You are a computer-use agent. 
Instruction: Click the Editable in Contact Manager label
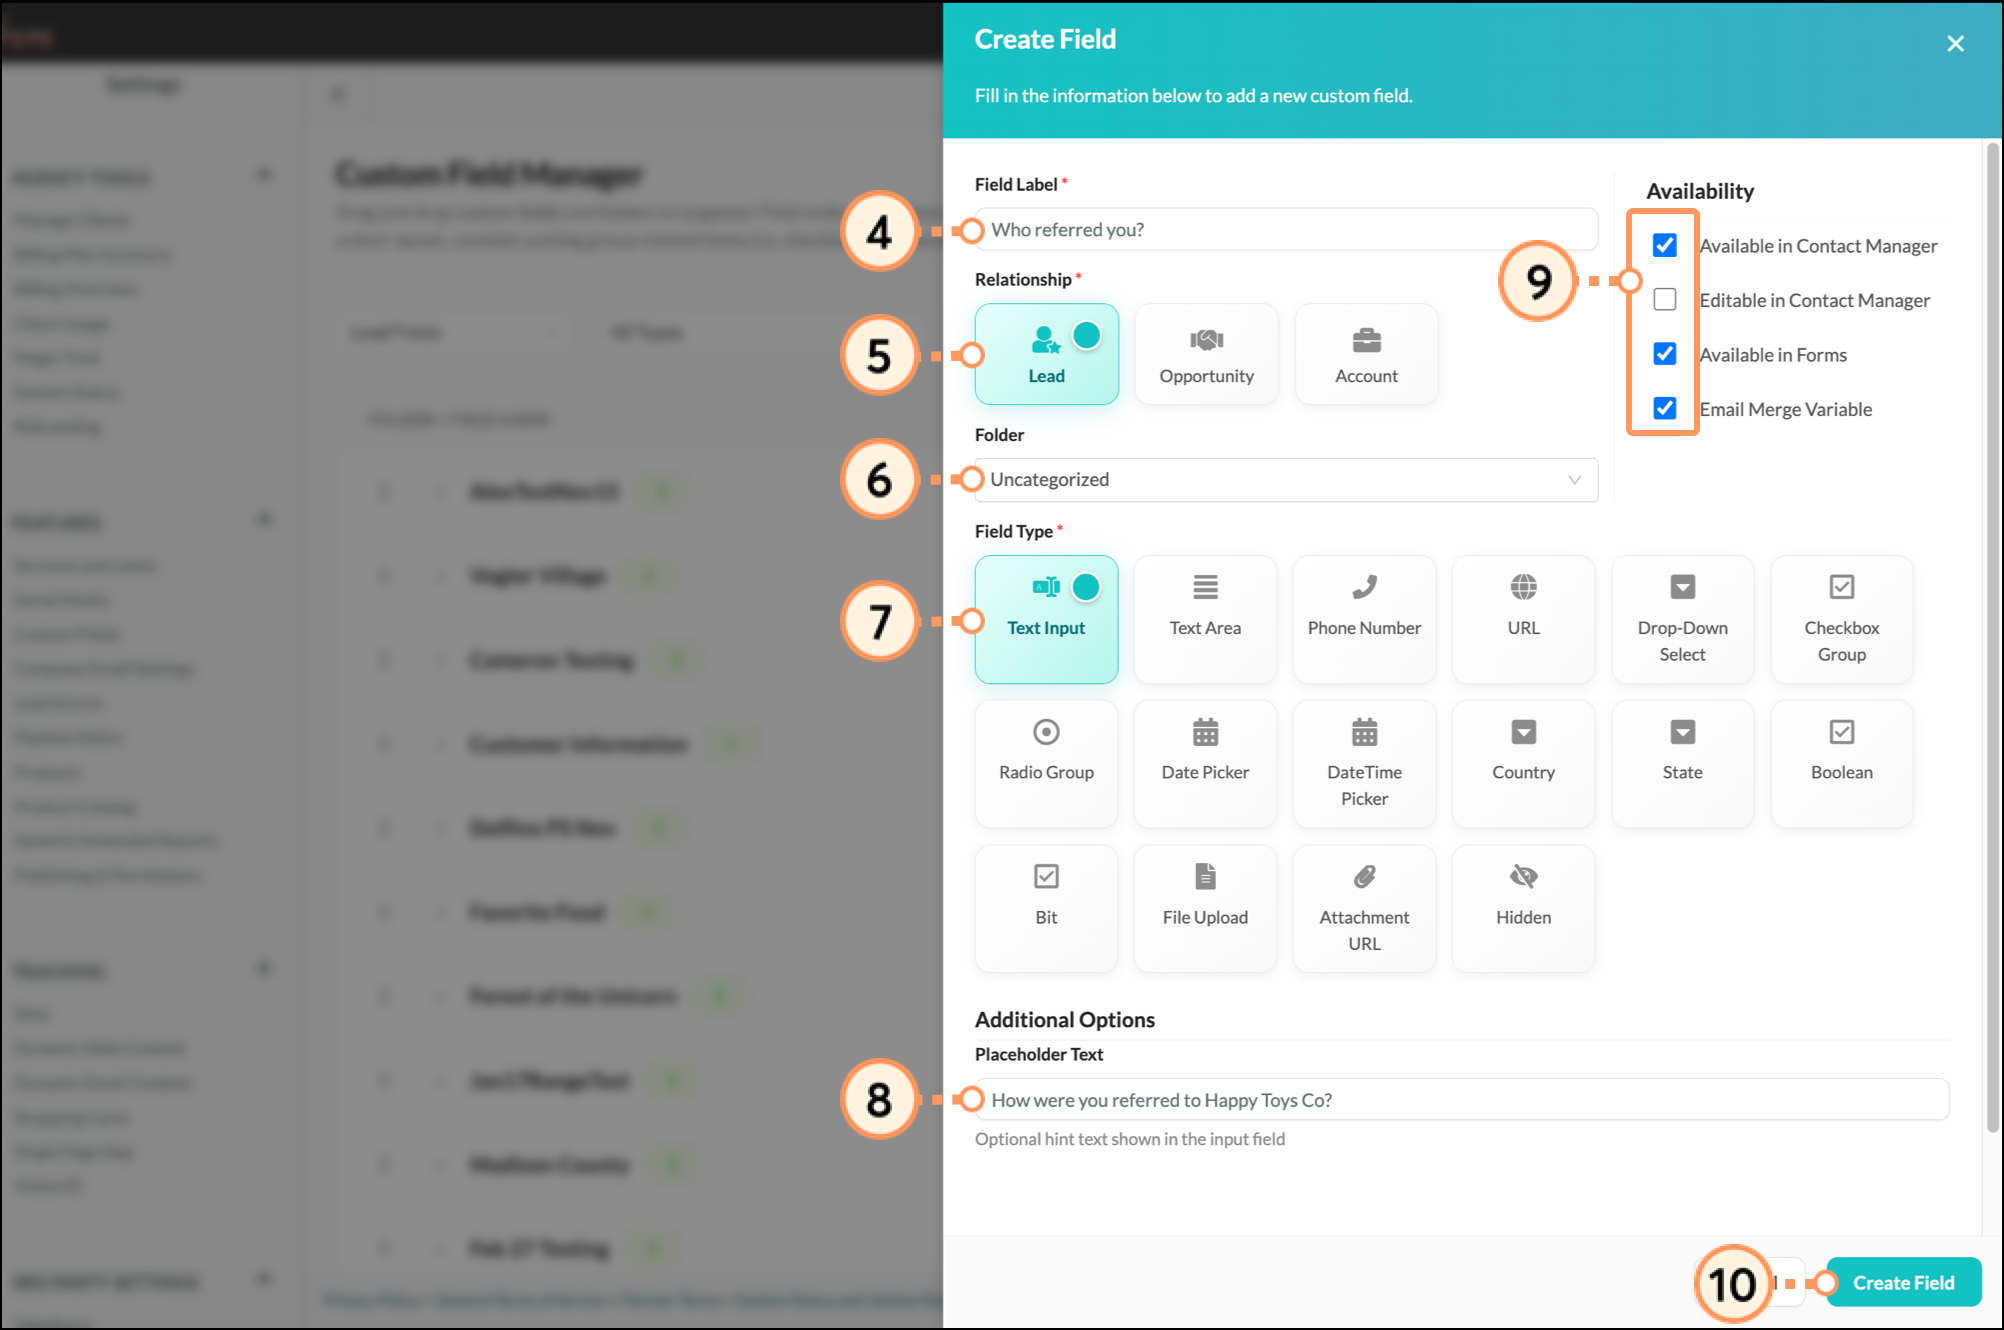1814,300
